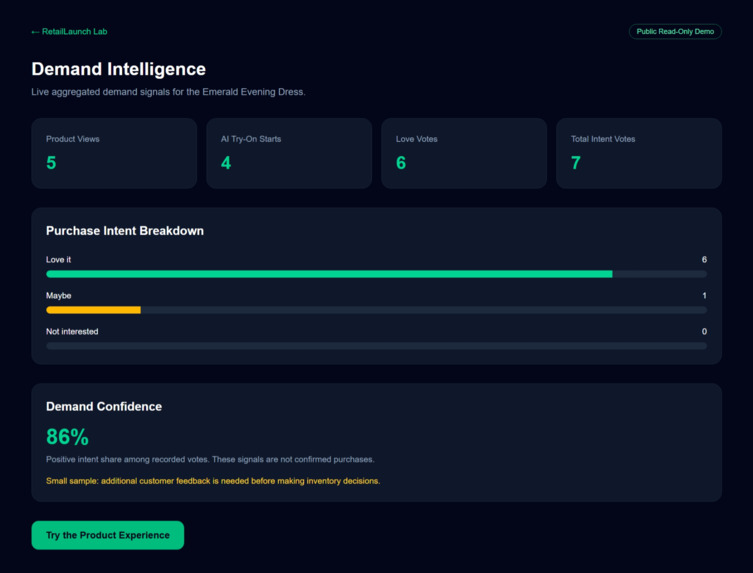Click the Total Intent Votes value 7

click(576, 163)
